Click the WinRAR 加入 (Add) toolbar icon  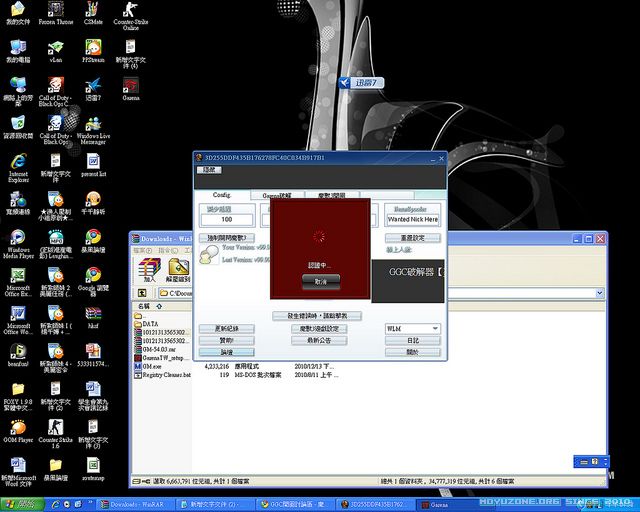coord(149,270)
